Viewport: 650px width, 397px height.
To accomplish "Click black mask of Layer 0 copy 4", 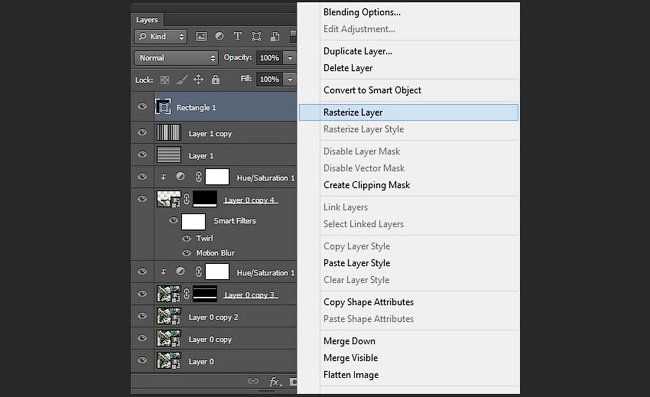I will [x=205, y=199].
